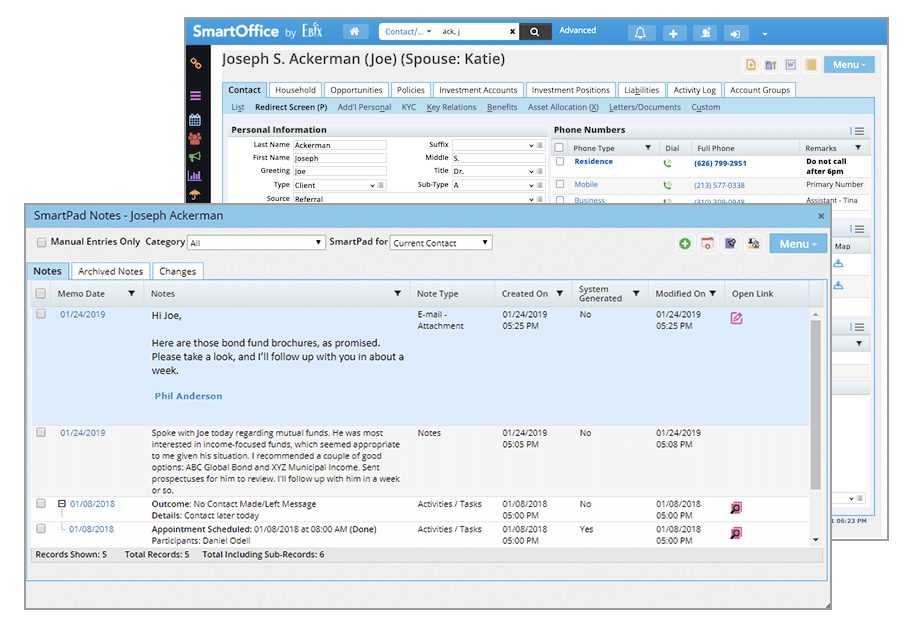900x632 pixels.
Task: Open the Investment Accounts tab
Action: point(478,90)
